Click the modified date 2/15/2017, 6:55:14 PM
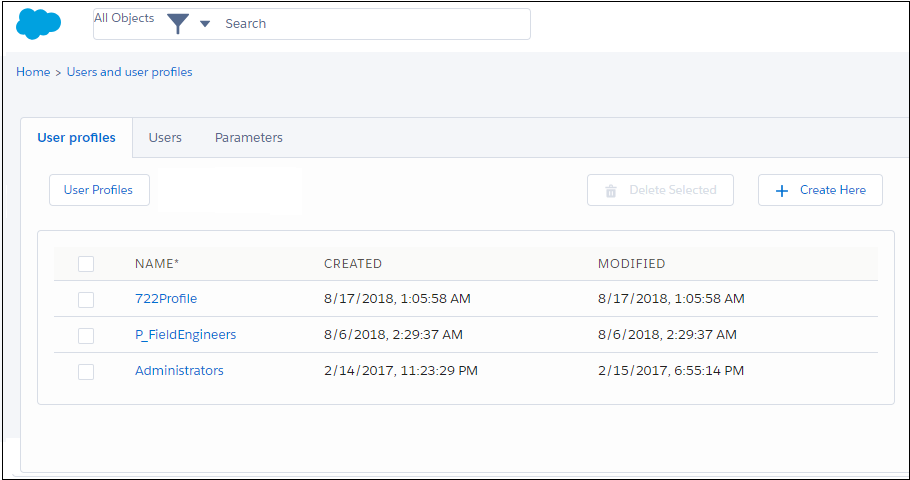910x480 pixels. coord(671,370)
